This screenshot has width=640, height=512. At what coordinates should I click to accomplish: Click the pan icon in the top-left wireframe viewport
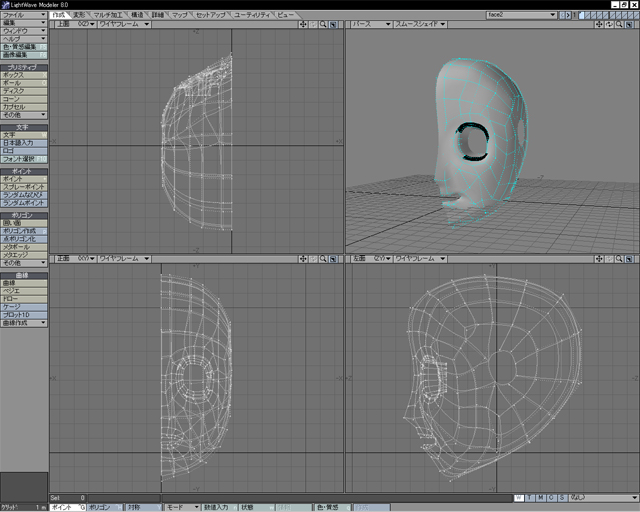point(304,24)
